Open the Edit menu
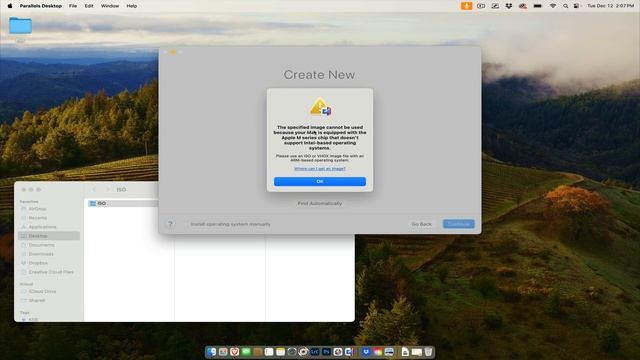The height and width of the screenshot is (360, 640). tap(89, 6)
